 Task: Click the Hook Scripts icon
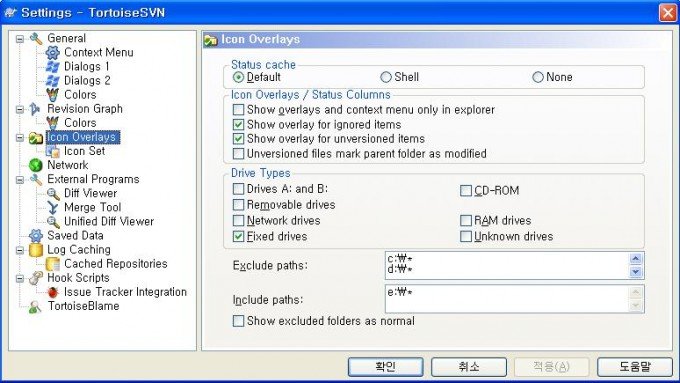click(x=36, y=278)
